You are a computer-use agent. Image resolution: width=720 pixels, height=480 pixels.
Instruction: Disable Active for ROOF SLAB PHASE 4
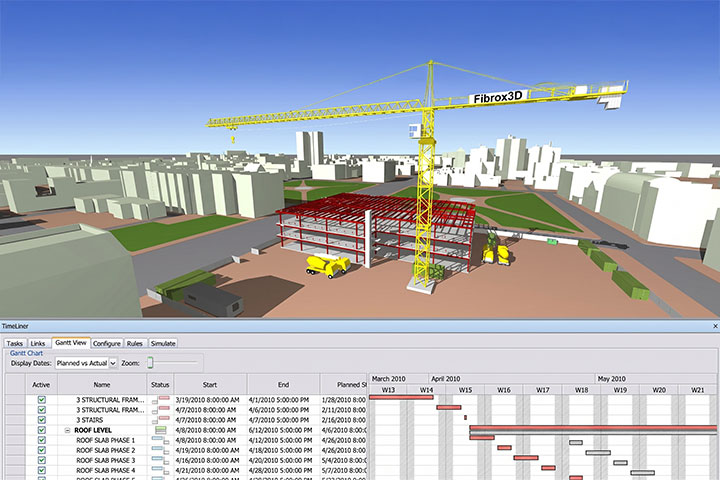pyautogui.click(x=42, y=470)
